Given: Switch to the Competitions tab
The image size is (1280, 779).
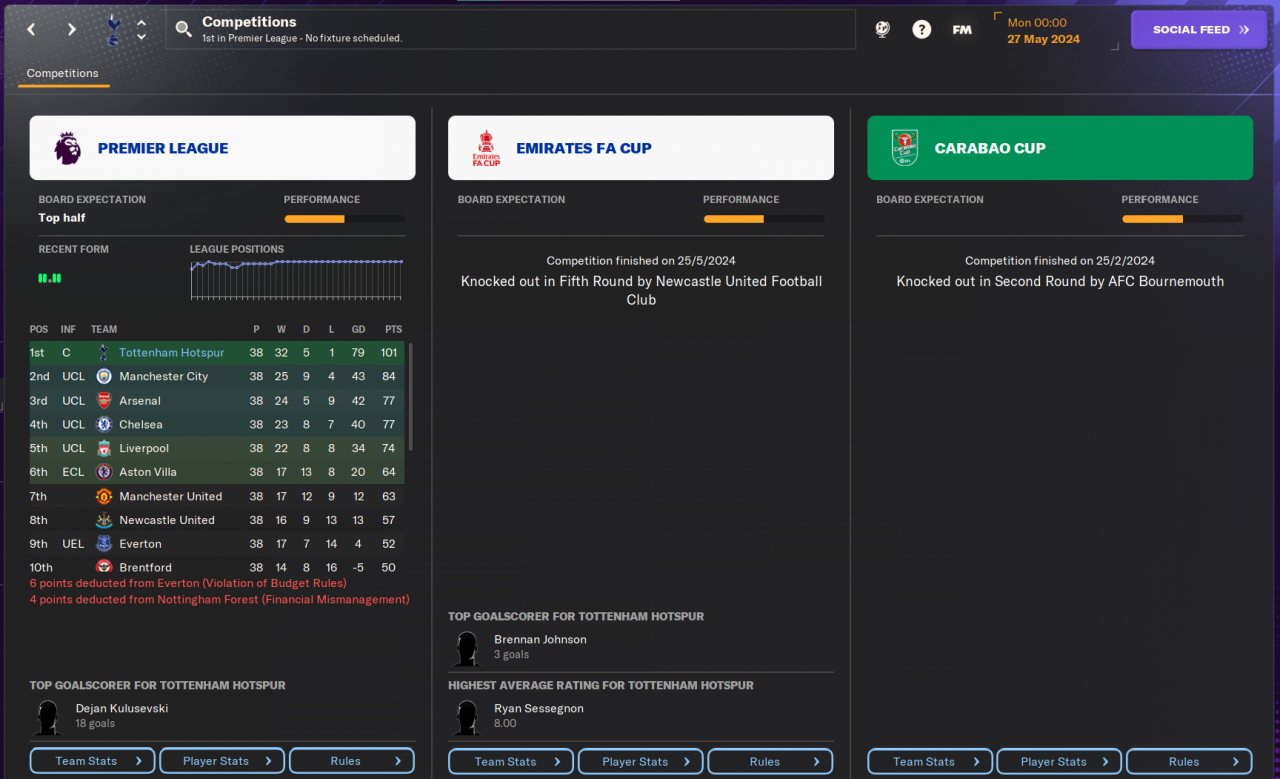Looking at the screenshot, I should (63, 74).
